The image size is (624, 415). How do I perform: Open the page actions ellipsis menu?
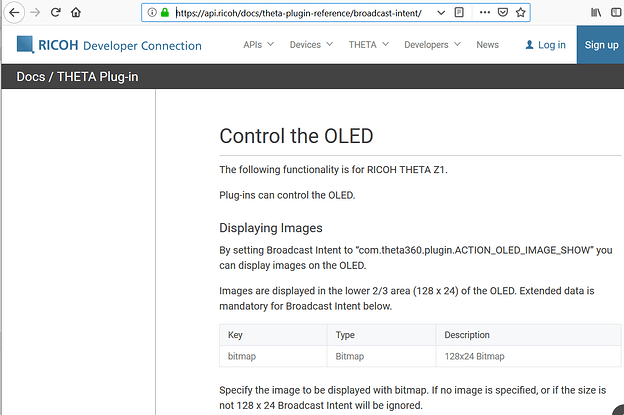coord(483,14)
